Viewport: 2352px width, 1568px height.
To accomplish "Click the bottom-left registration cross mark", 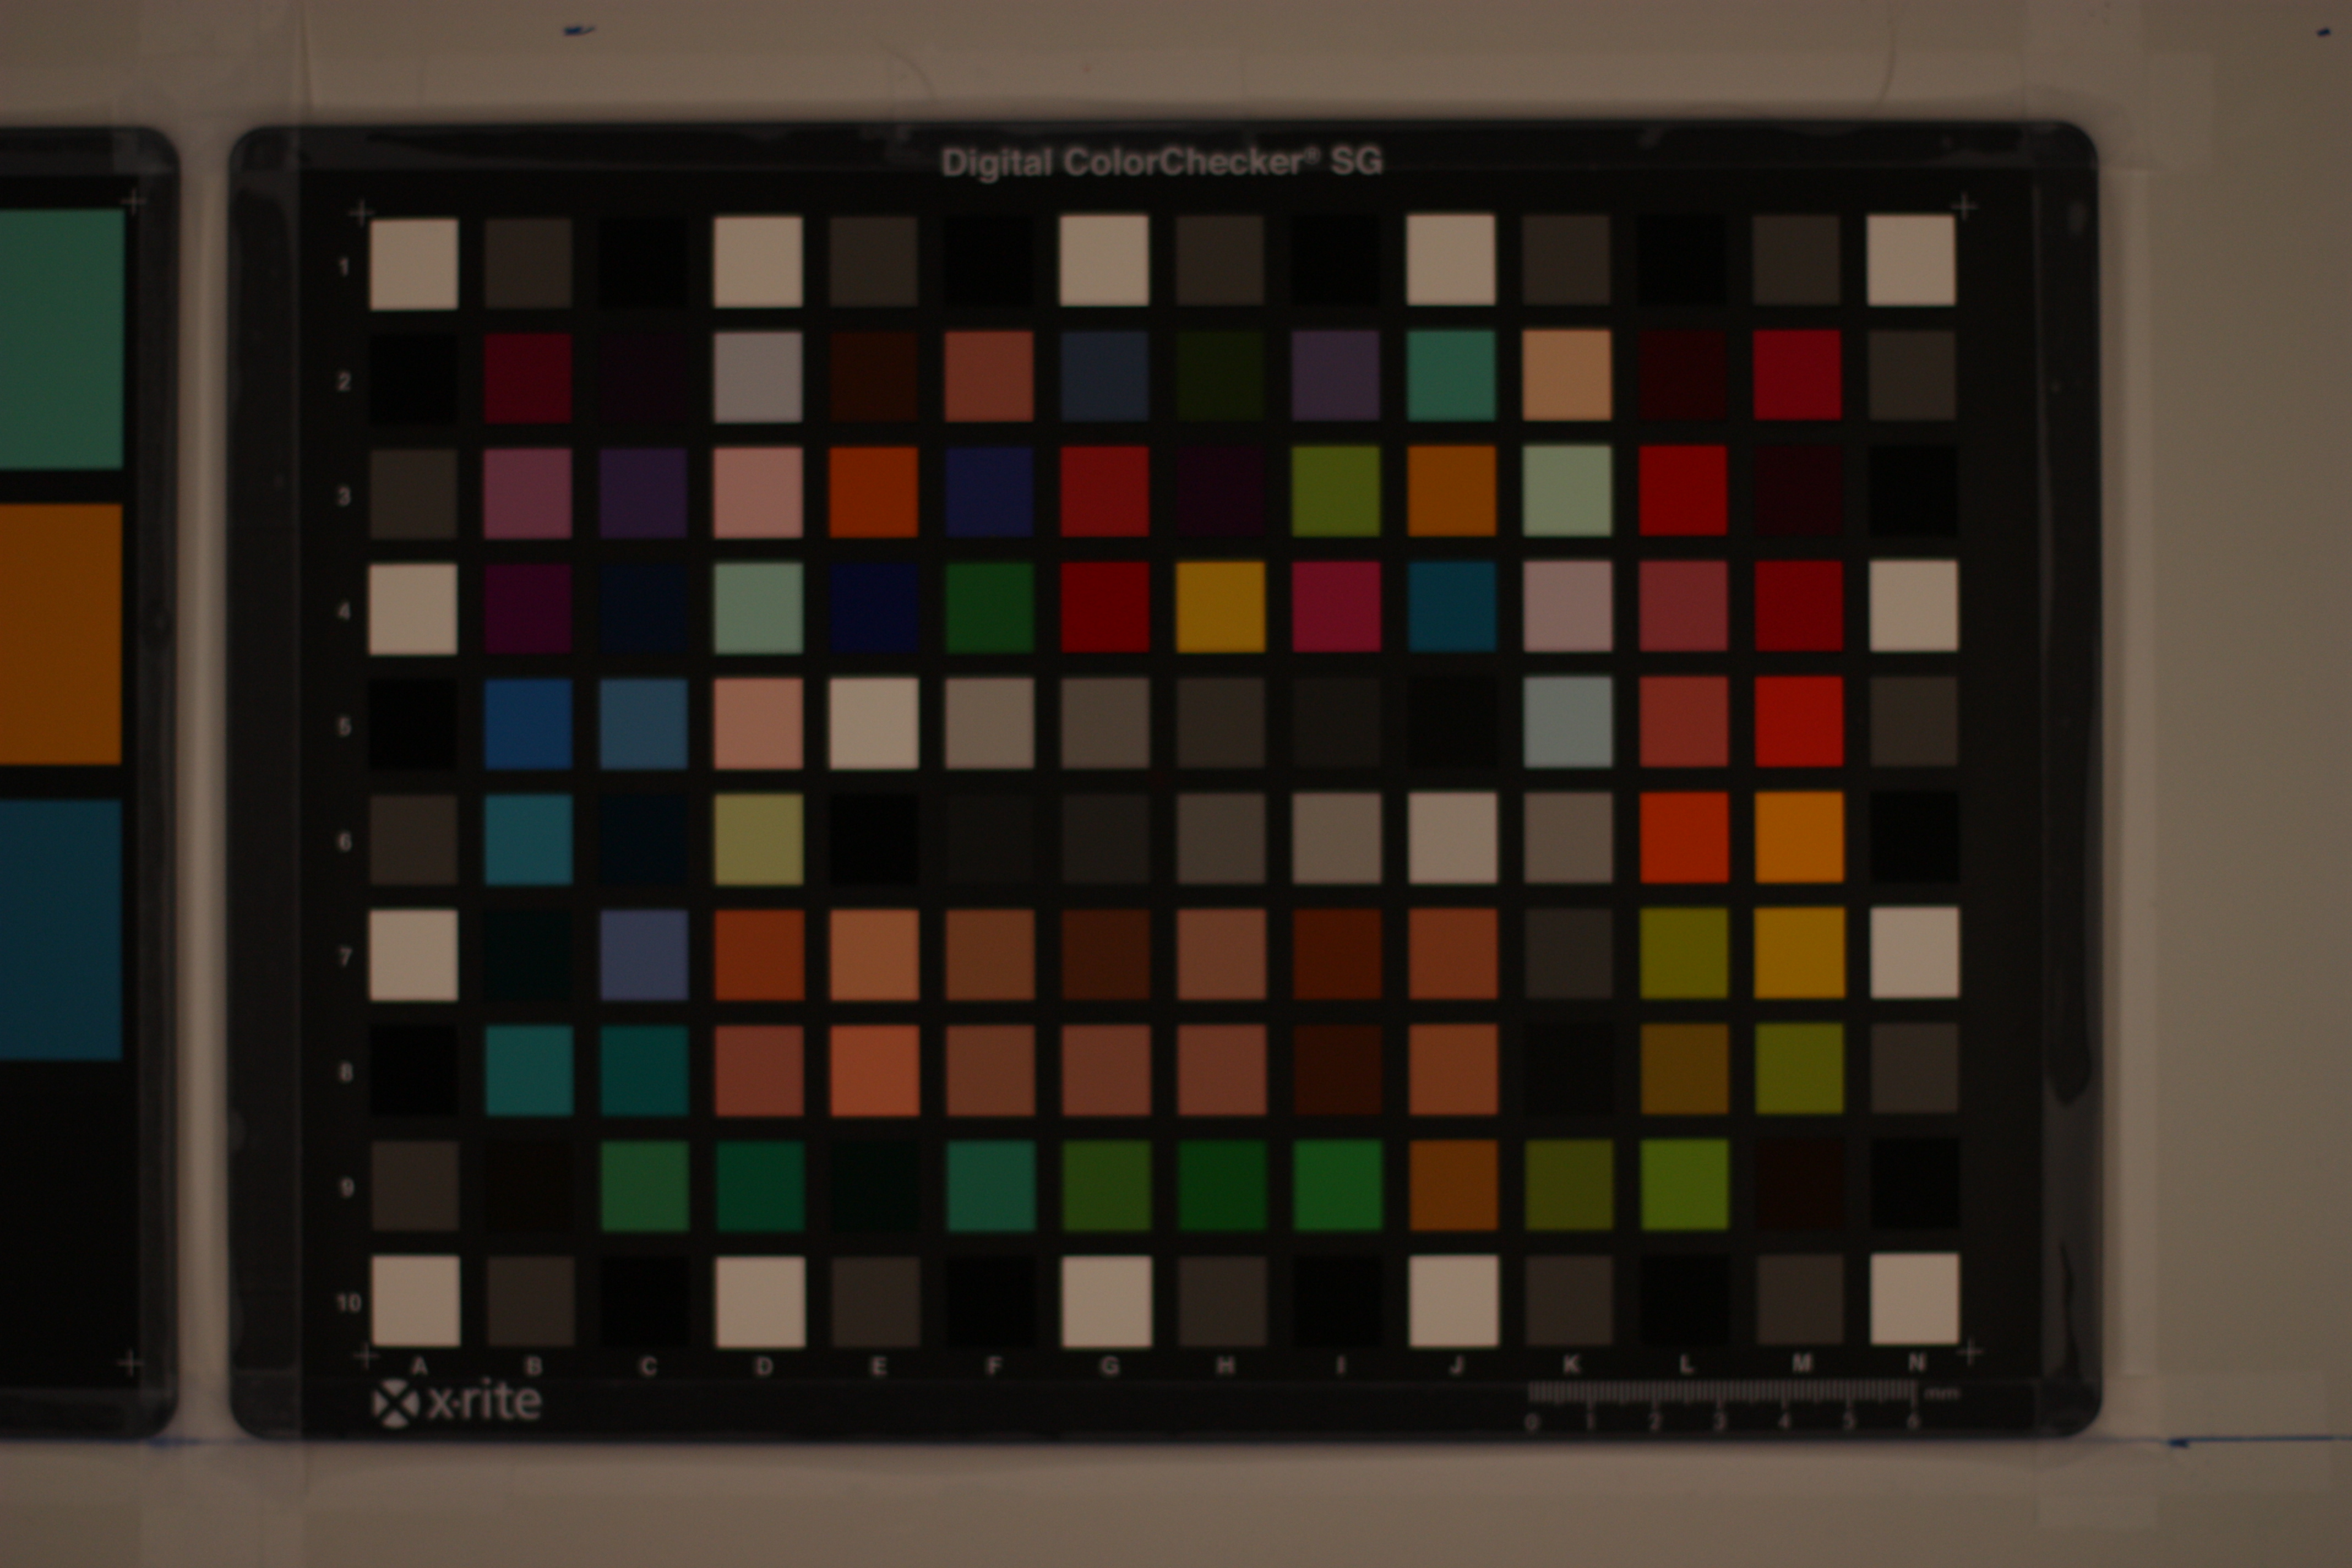I will click(x=367, y=1357).
